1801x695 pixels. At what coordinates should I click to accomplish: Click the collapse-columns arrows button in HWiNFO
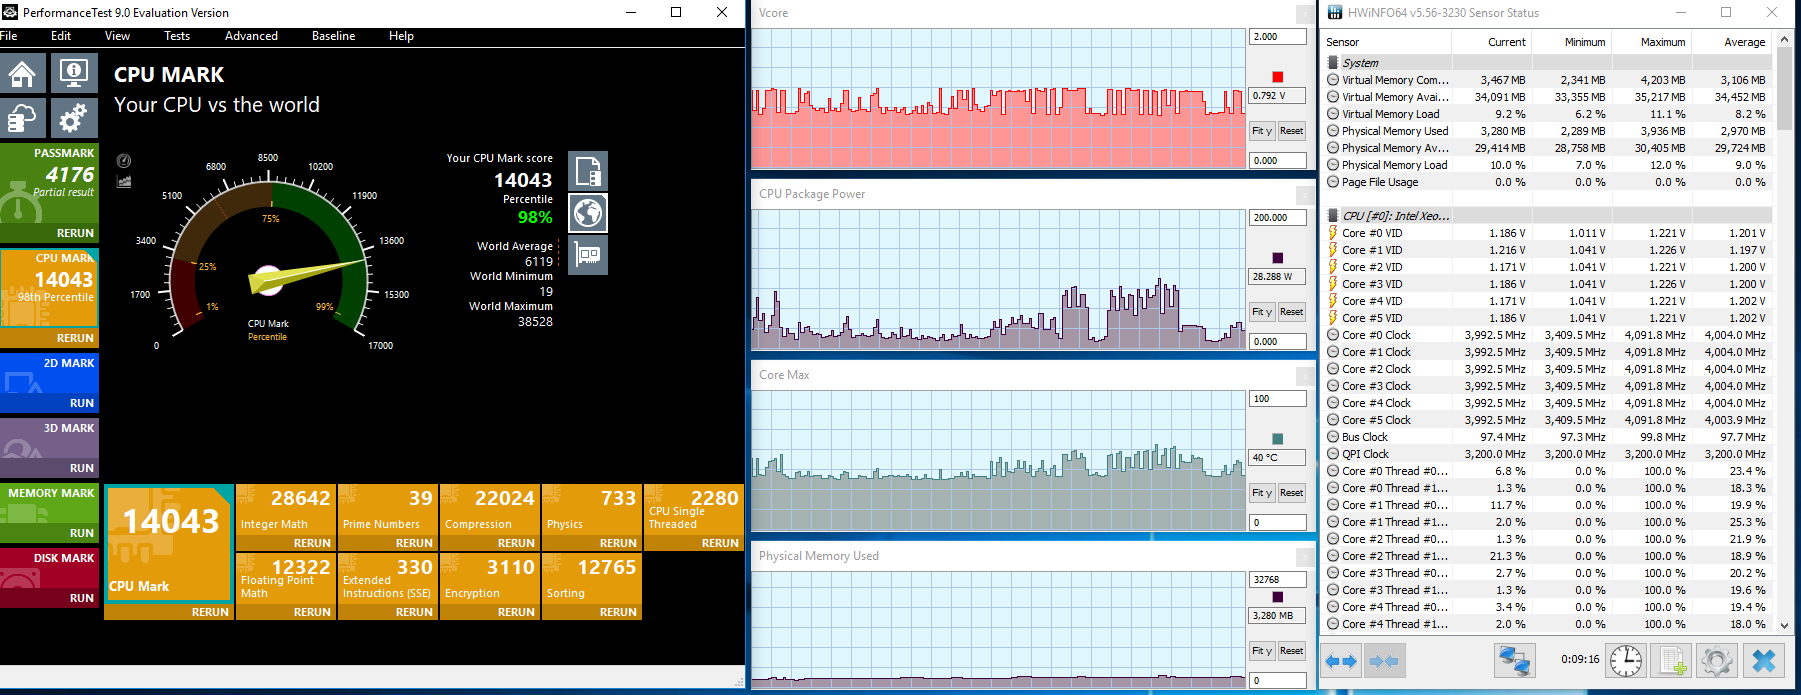1384,660
